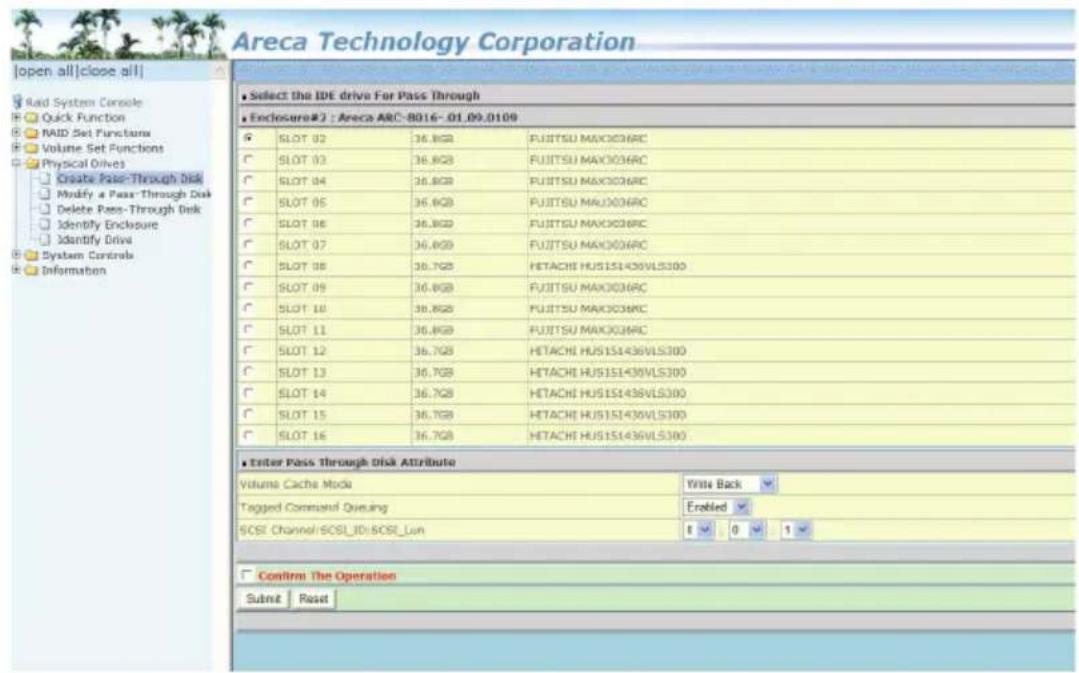This screenshot has width=1079, height=673.
Task: Choose the SLOT 06 radio button
Action: click(248, 224)
